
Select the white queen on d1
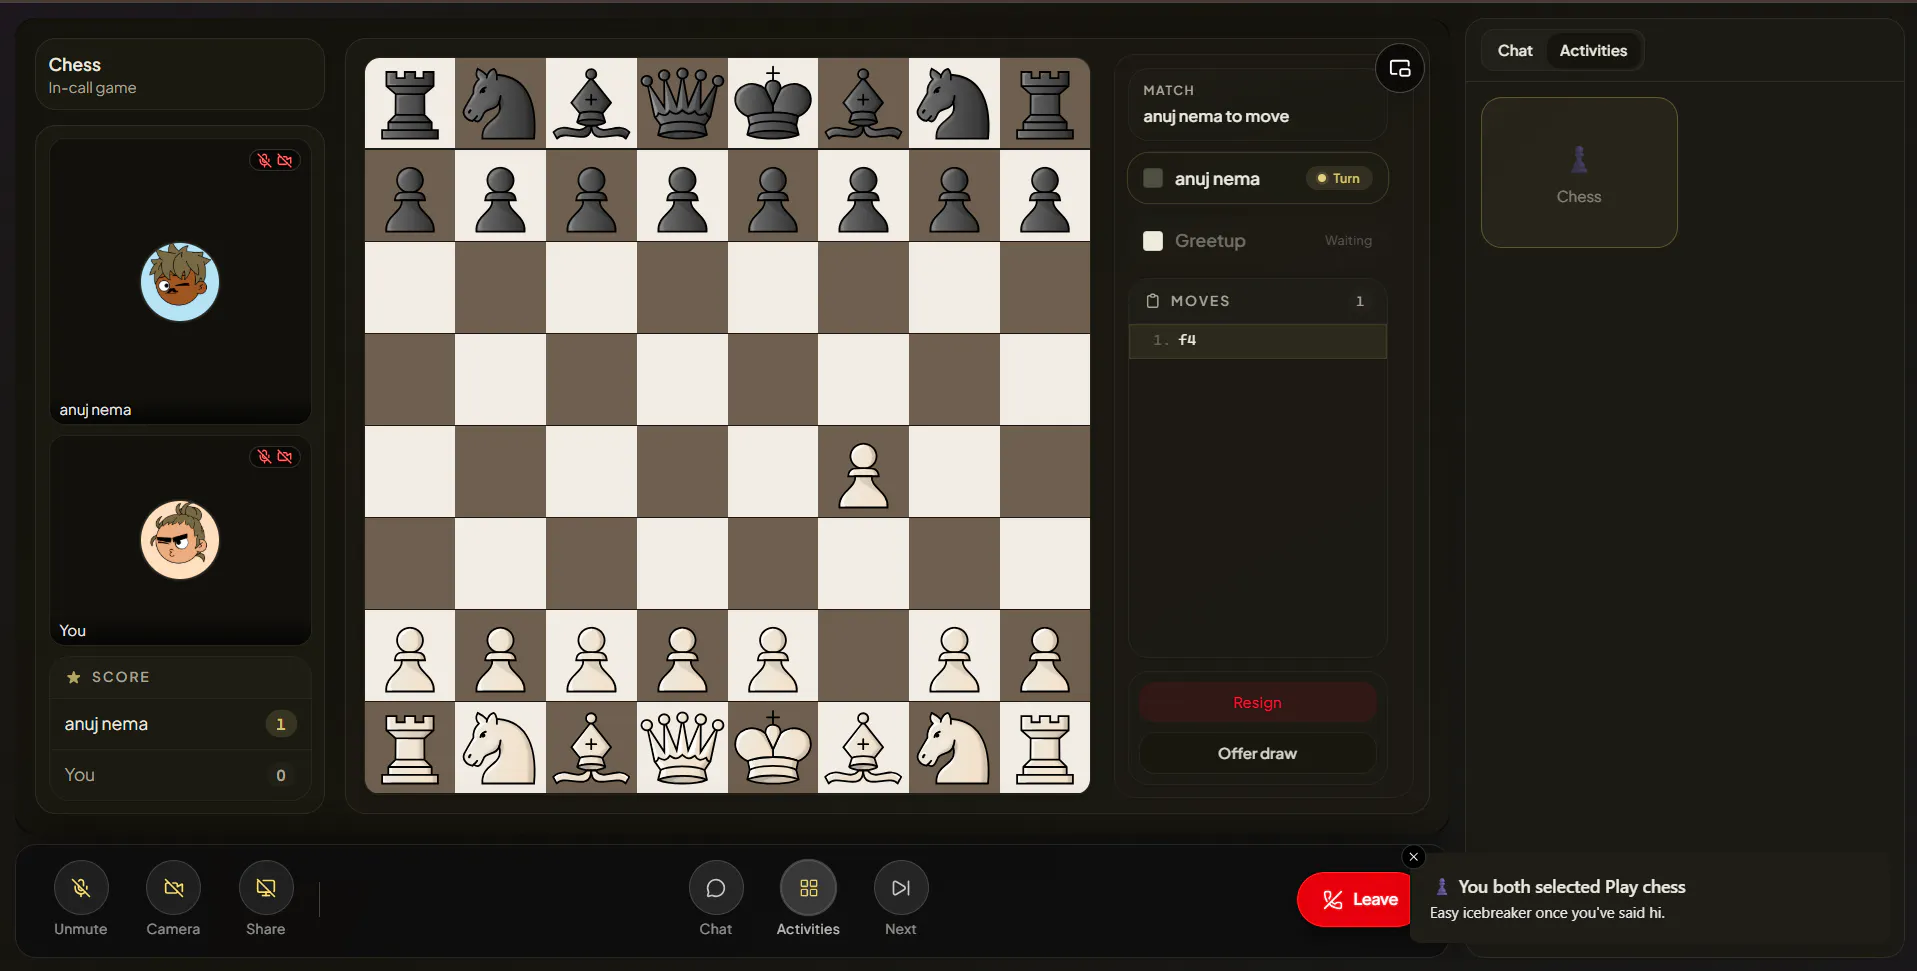point(682,748)
